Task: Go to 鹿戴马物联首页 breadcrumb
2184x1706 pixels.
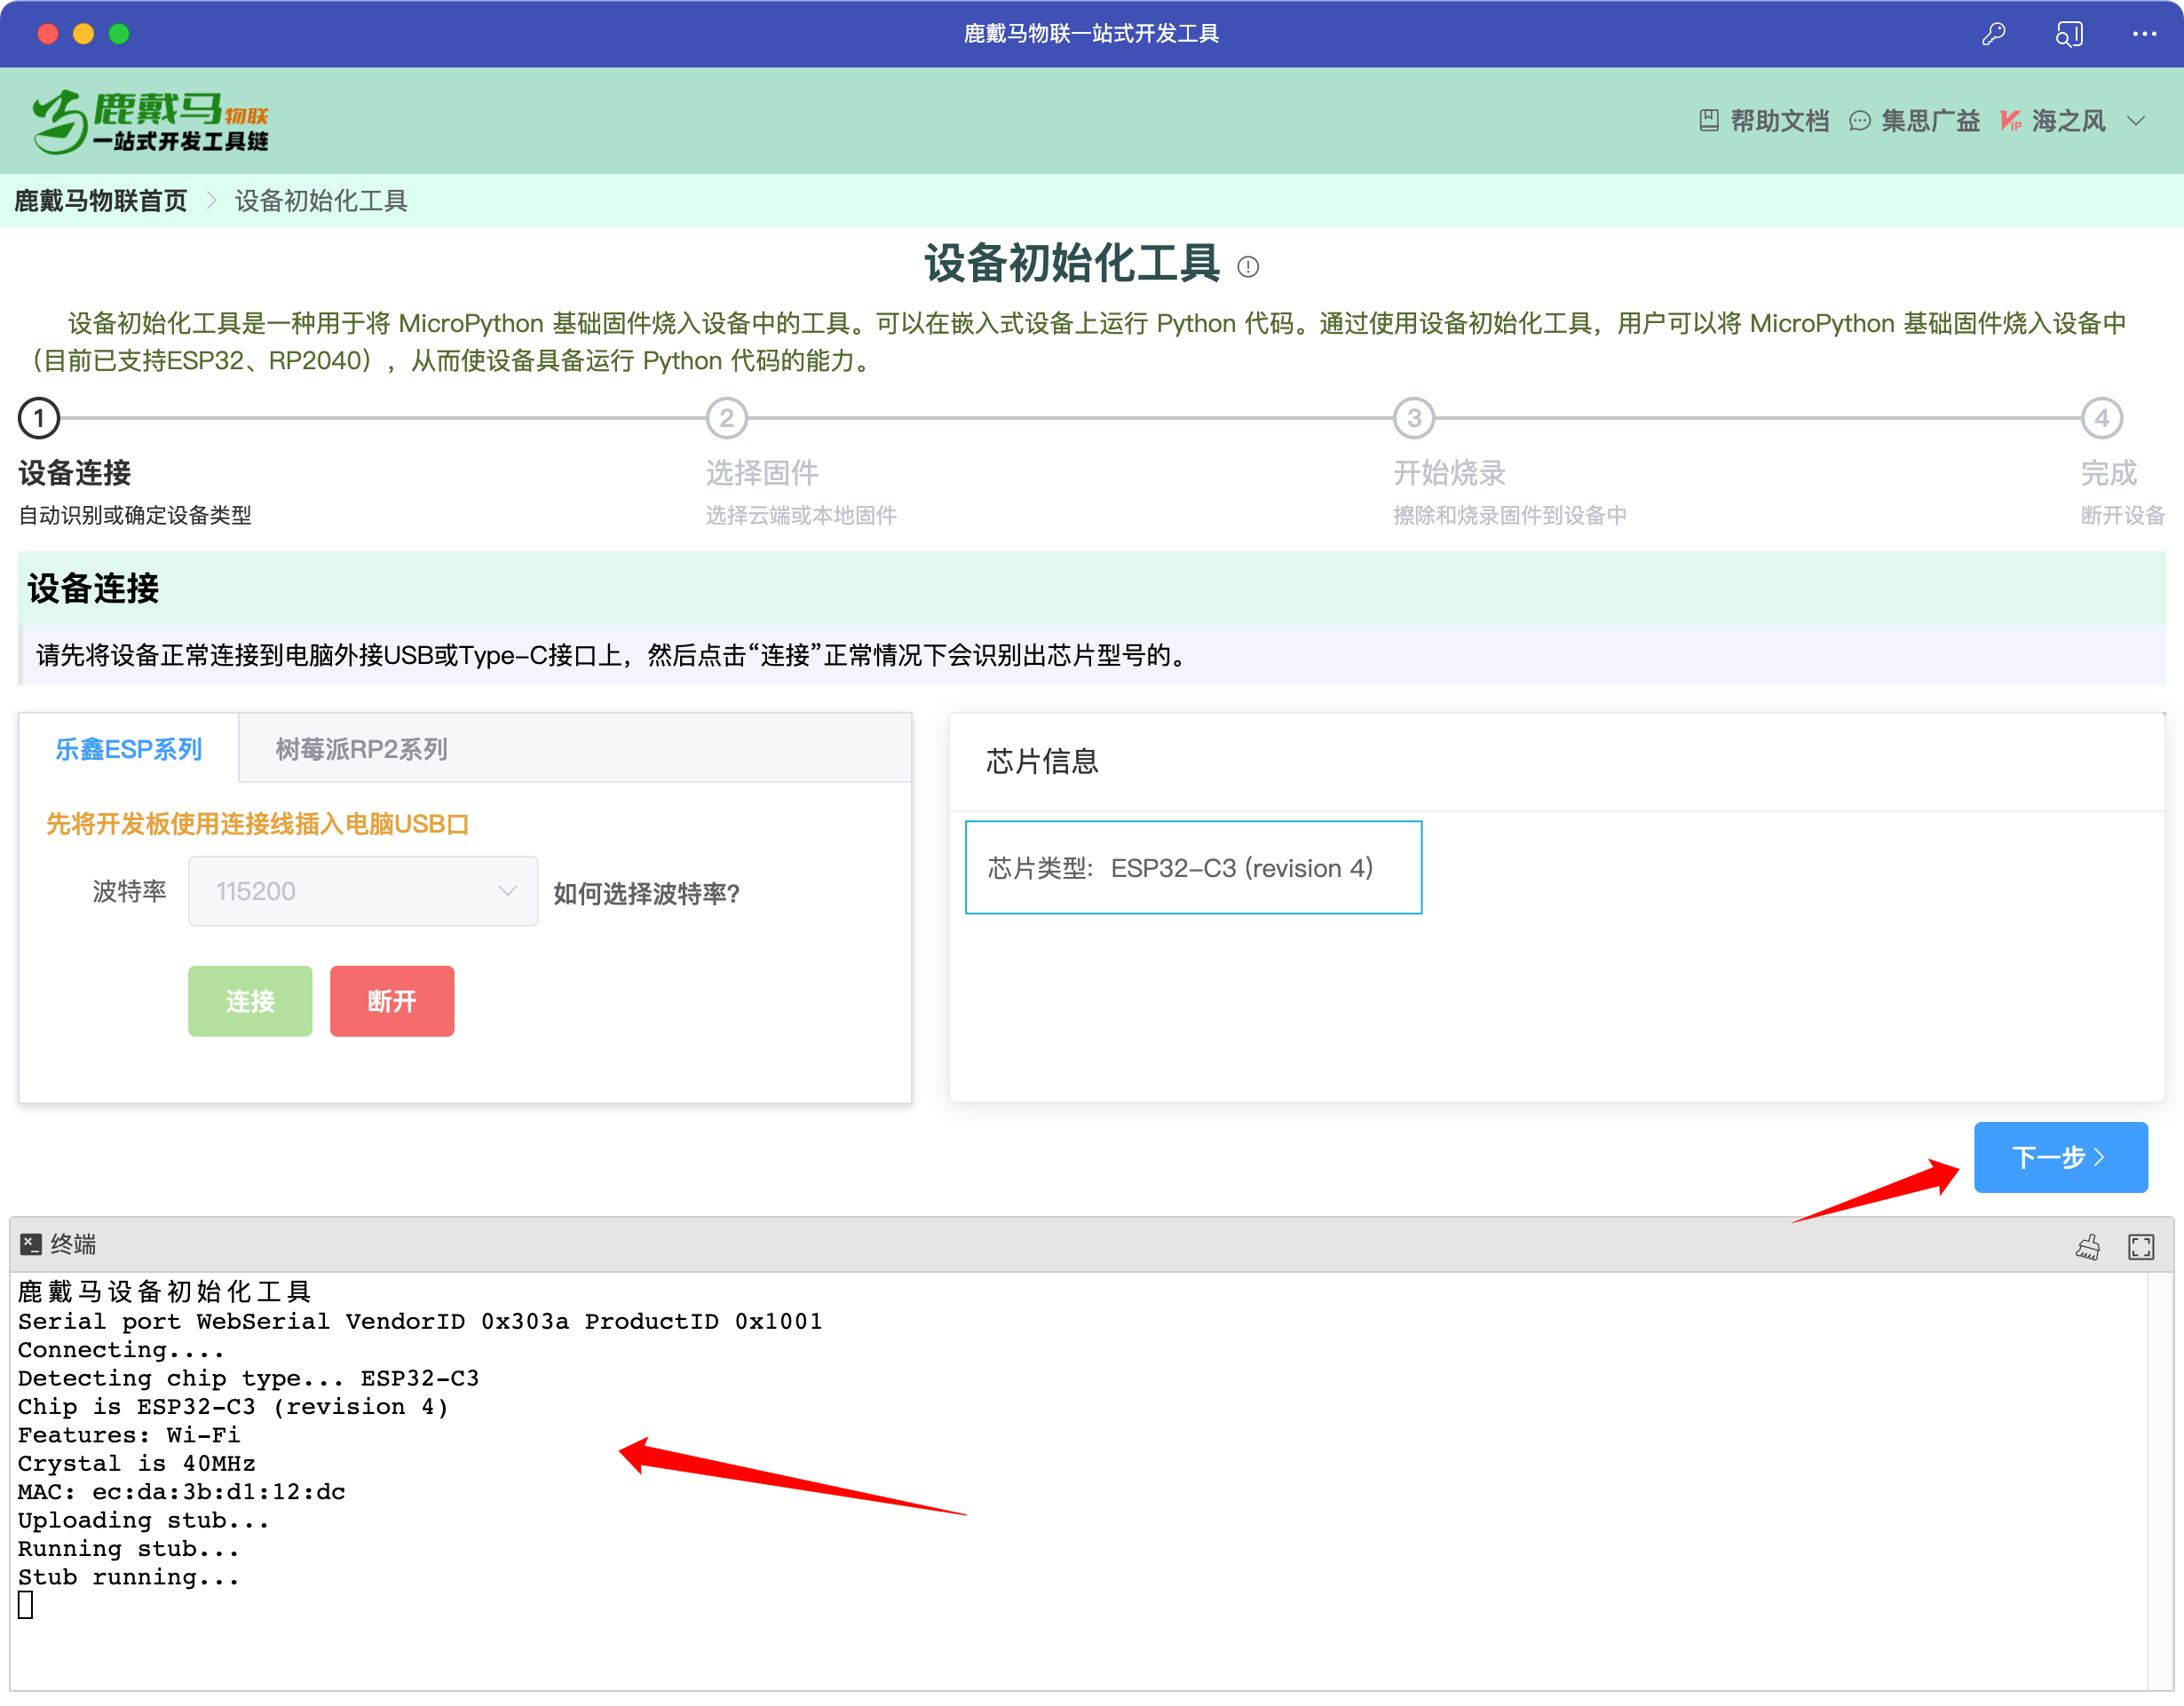Action: [101, 201]
